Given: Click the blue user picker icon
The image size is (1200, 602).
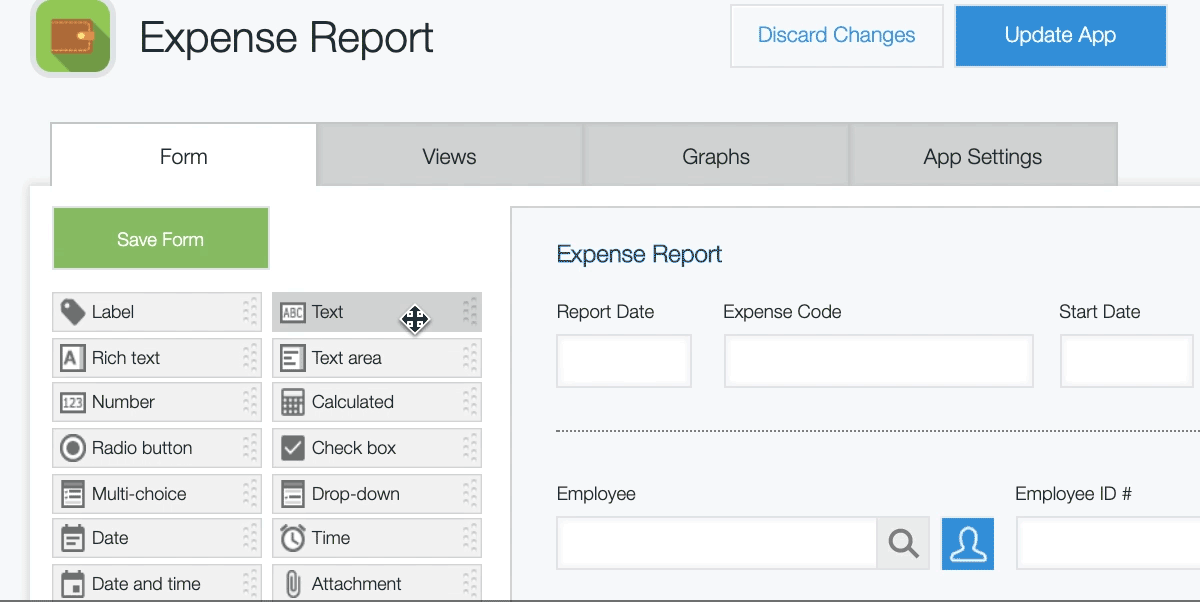Looking at the screenshot, I should [968, 543].
